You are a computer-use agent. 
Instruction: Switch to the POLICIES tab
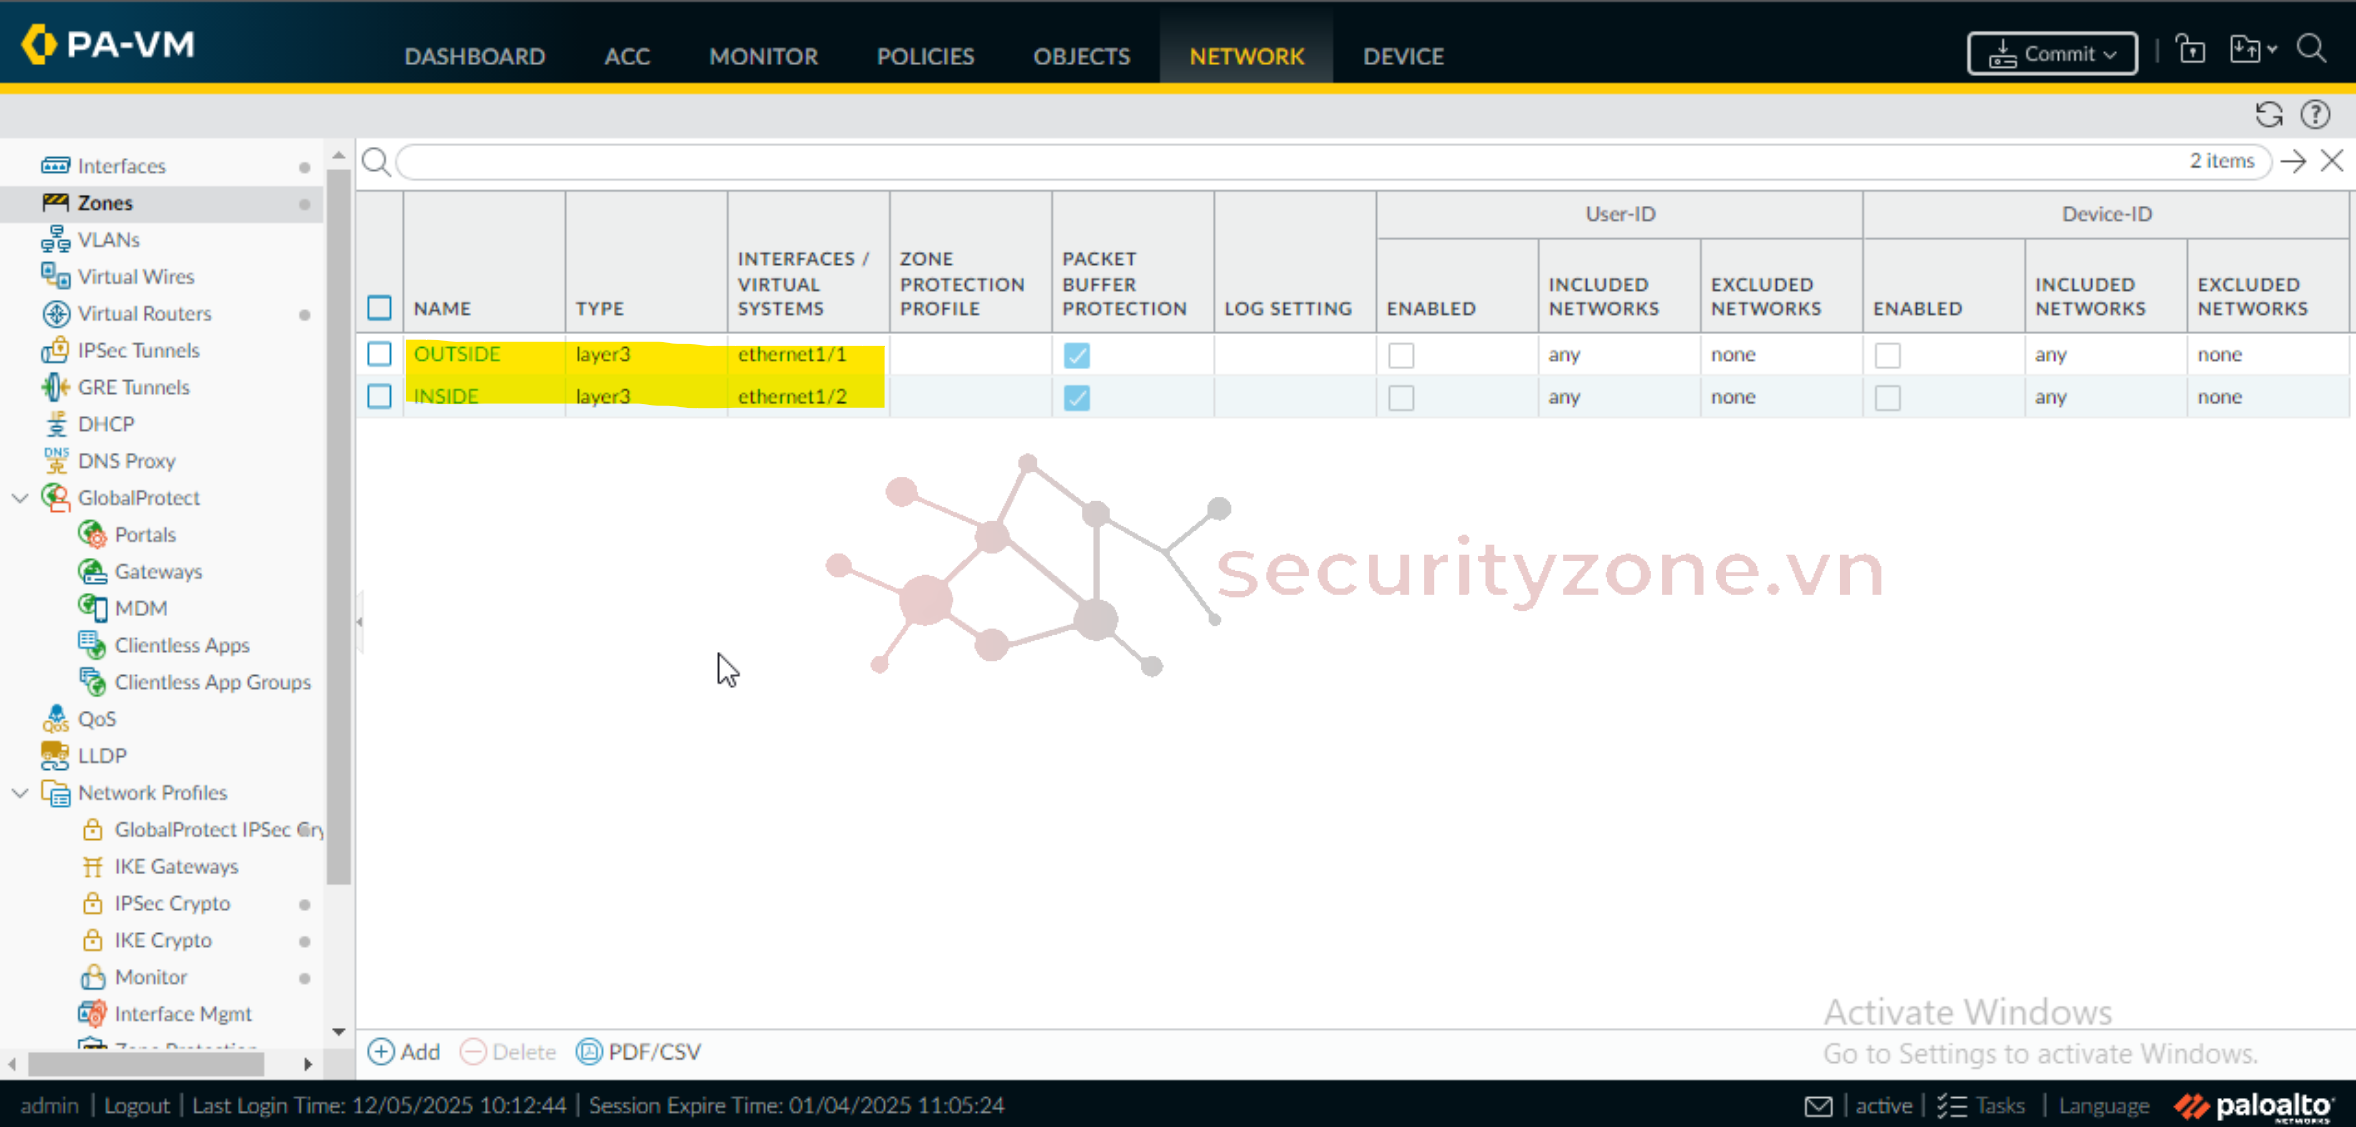point(925,56)
